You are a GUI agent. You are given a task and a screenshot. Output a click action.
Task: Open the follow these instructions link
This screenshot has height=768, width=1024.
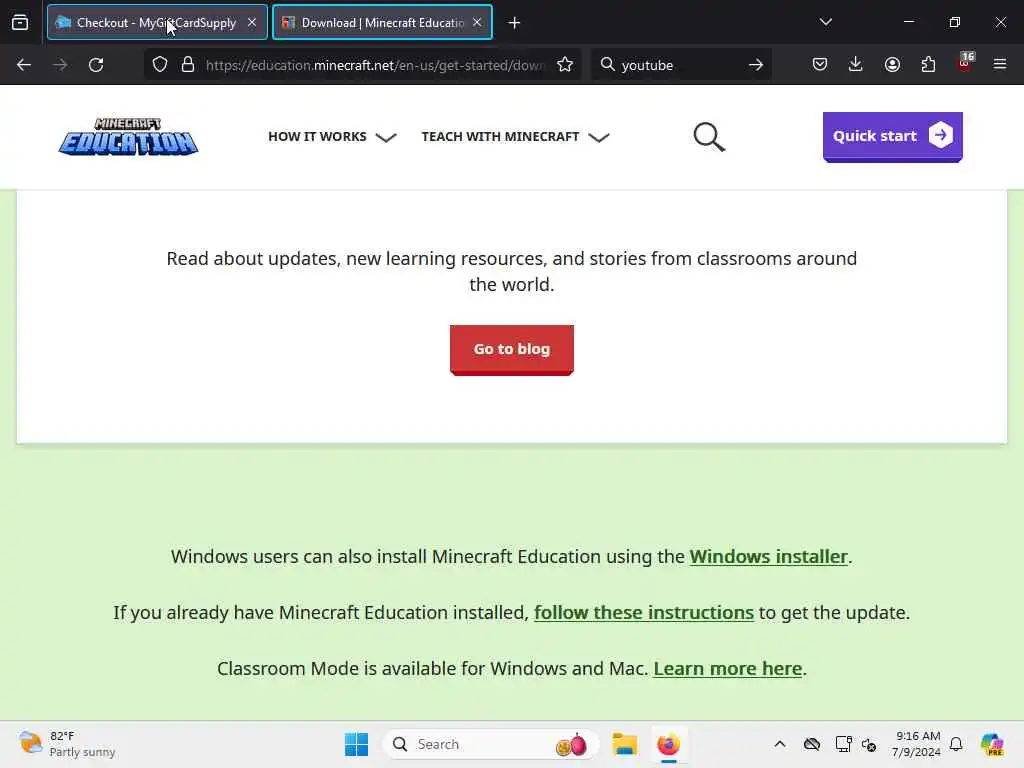643,613
